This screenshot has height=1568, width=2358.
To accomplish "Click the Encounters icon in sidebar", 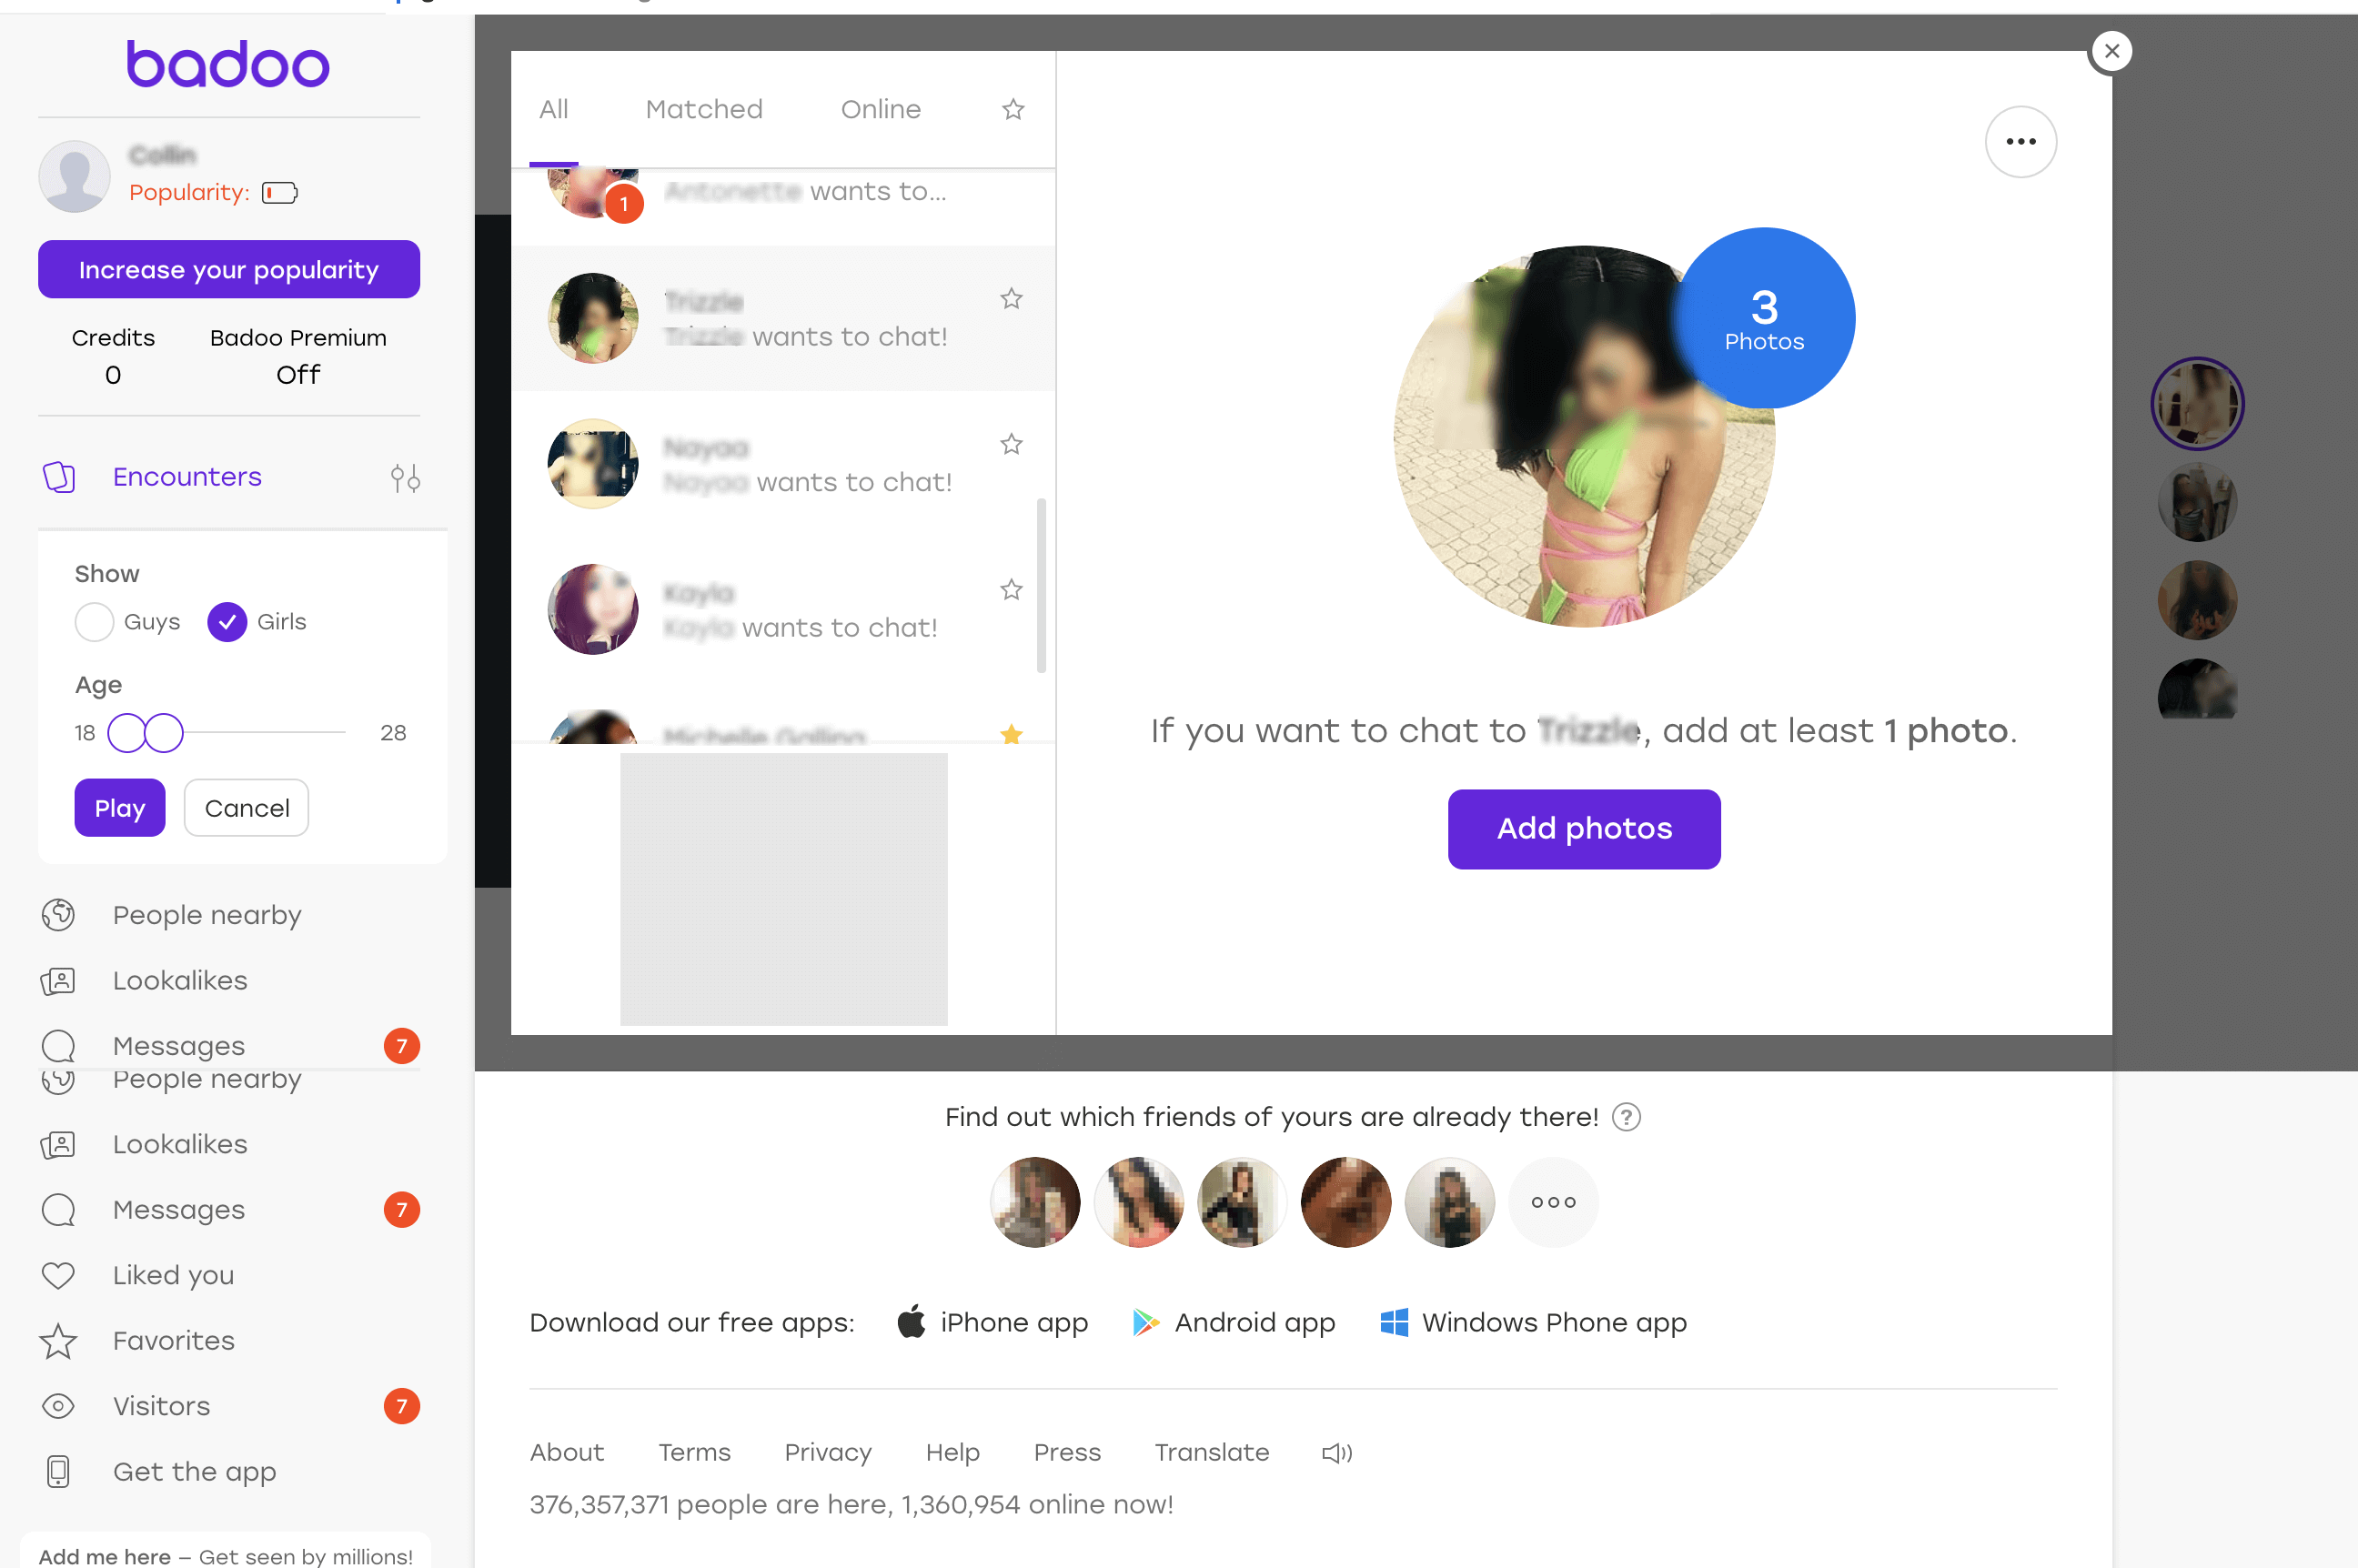I will coord(58,476).
